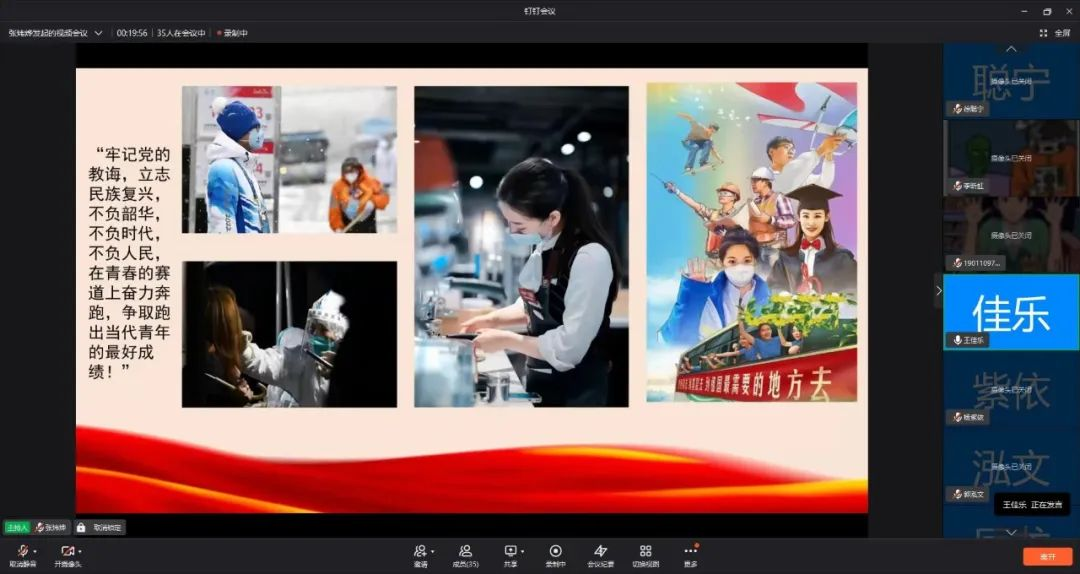Click the 录制中 recording icon
Viewport: 1080px width, 574px height.
[x=555, y=552]
